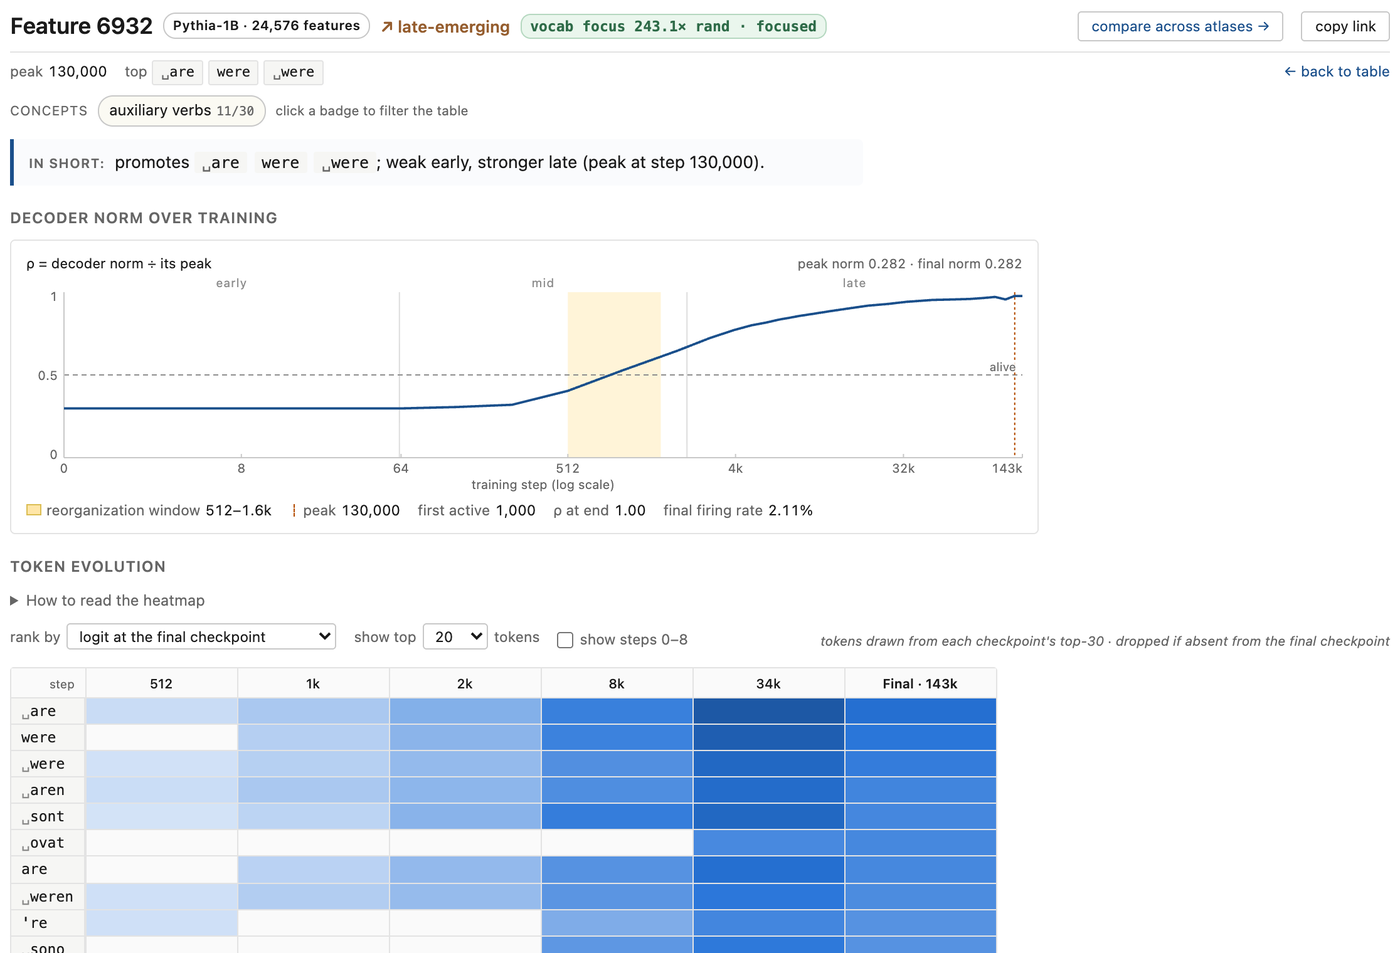This screenshot has height=953, width=1400.
Task: Click the Feature 6932 heading
Action: 81,26
